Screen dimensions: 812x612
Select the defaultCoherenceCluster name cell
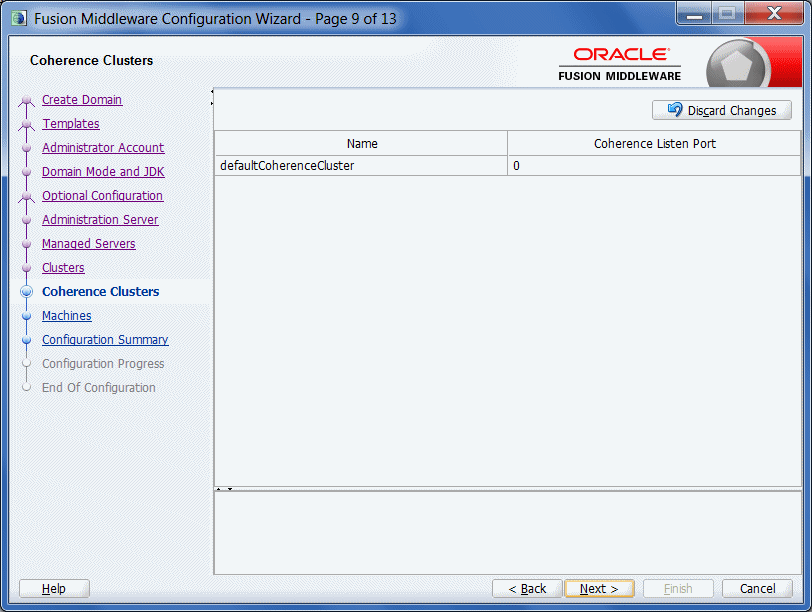point(361,166)
